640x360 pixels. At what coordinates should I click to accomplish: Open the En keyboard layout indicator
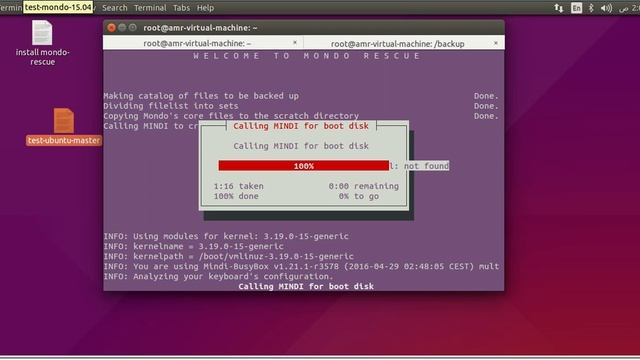[576, 8]
